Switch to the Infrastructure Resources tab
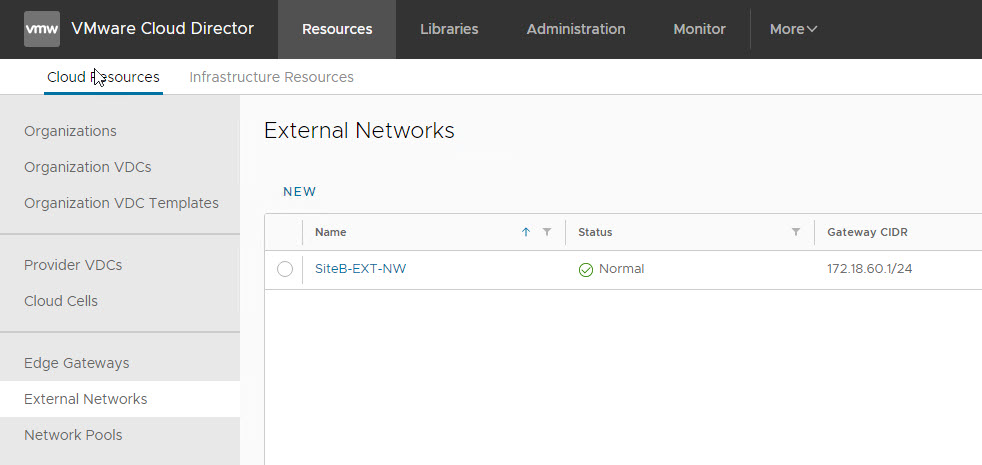Screen dimensions: 982x465 point(271,77)
